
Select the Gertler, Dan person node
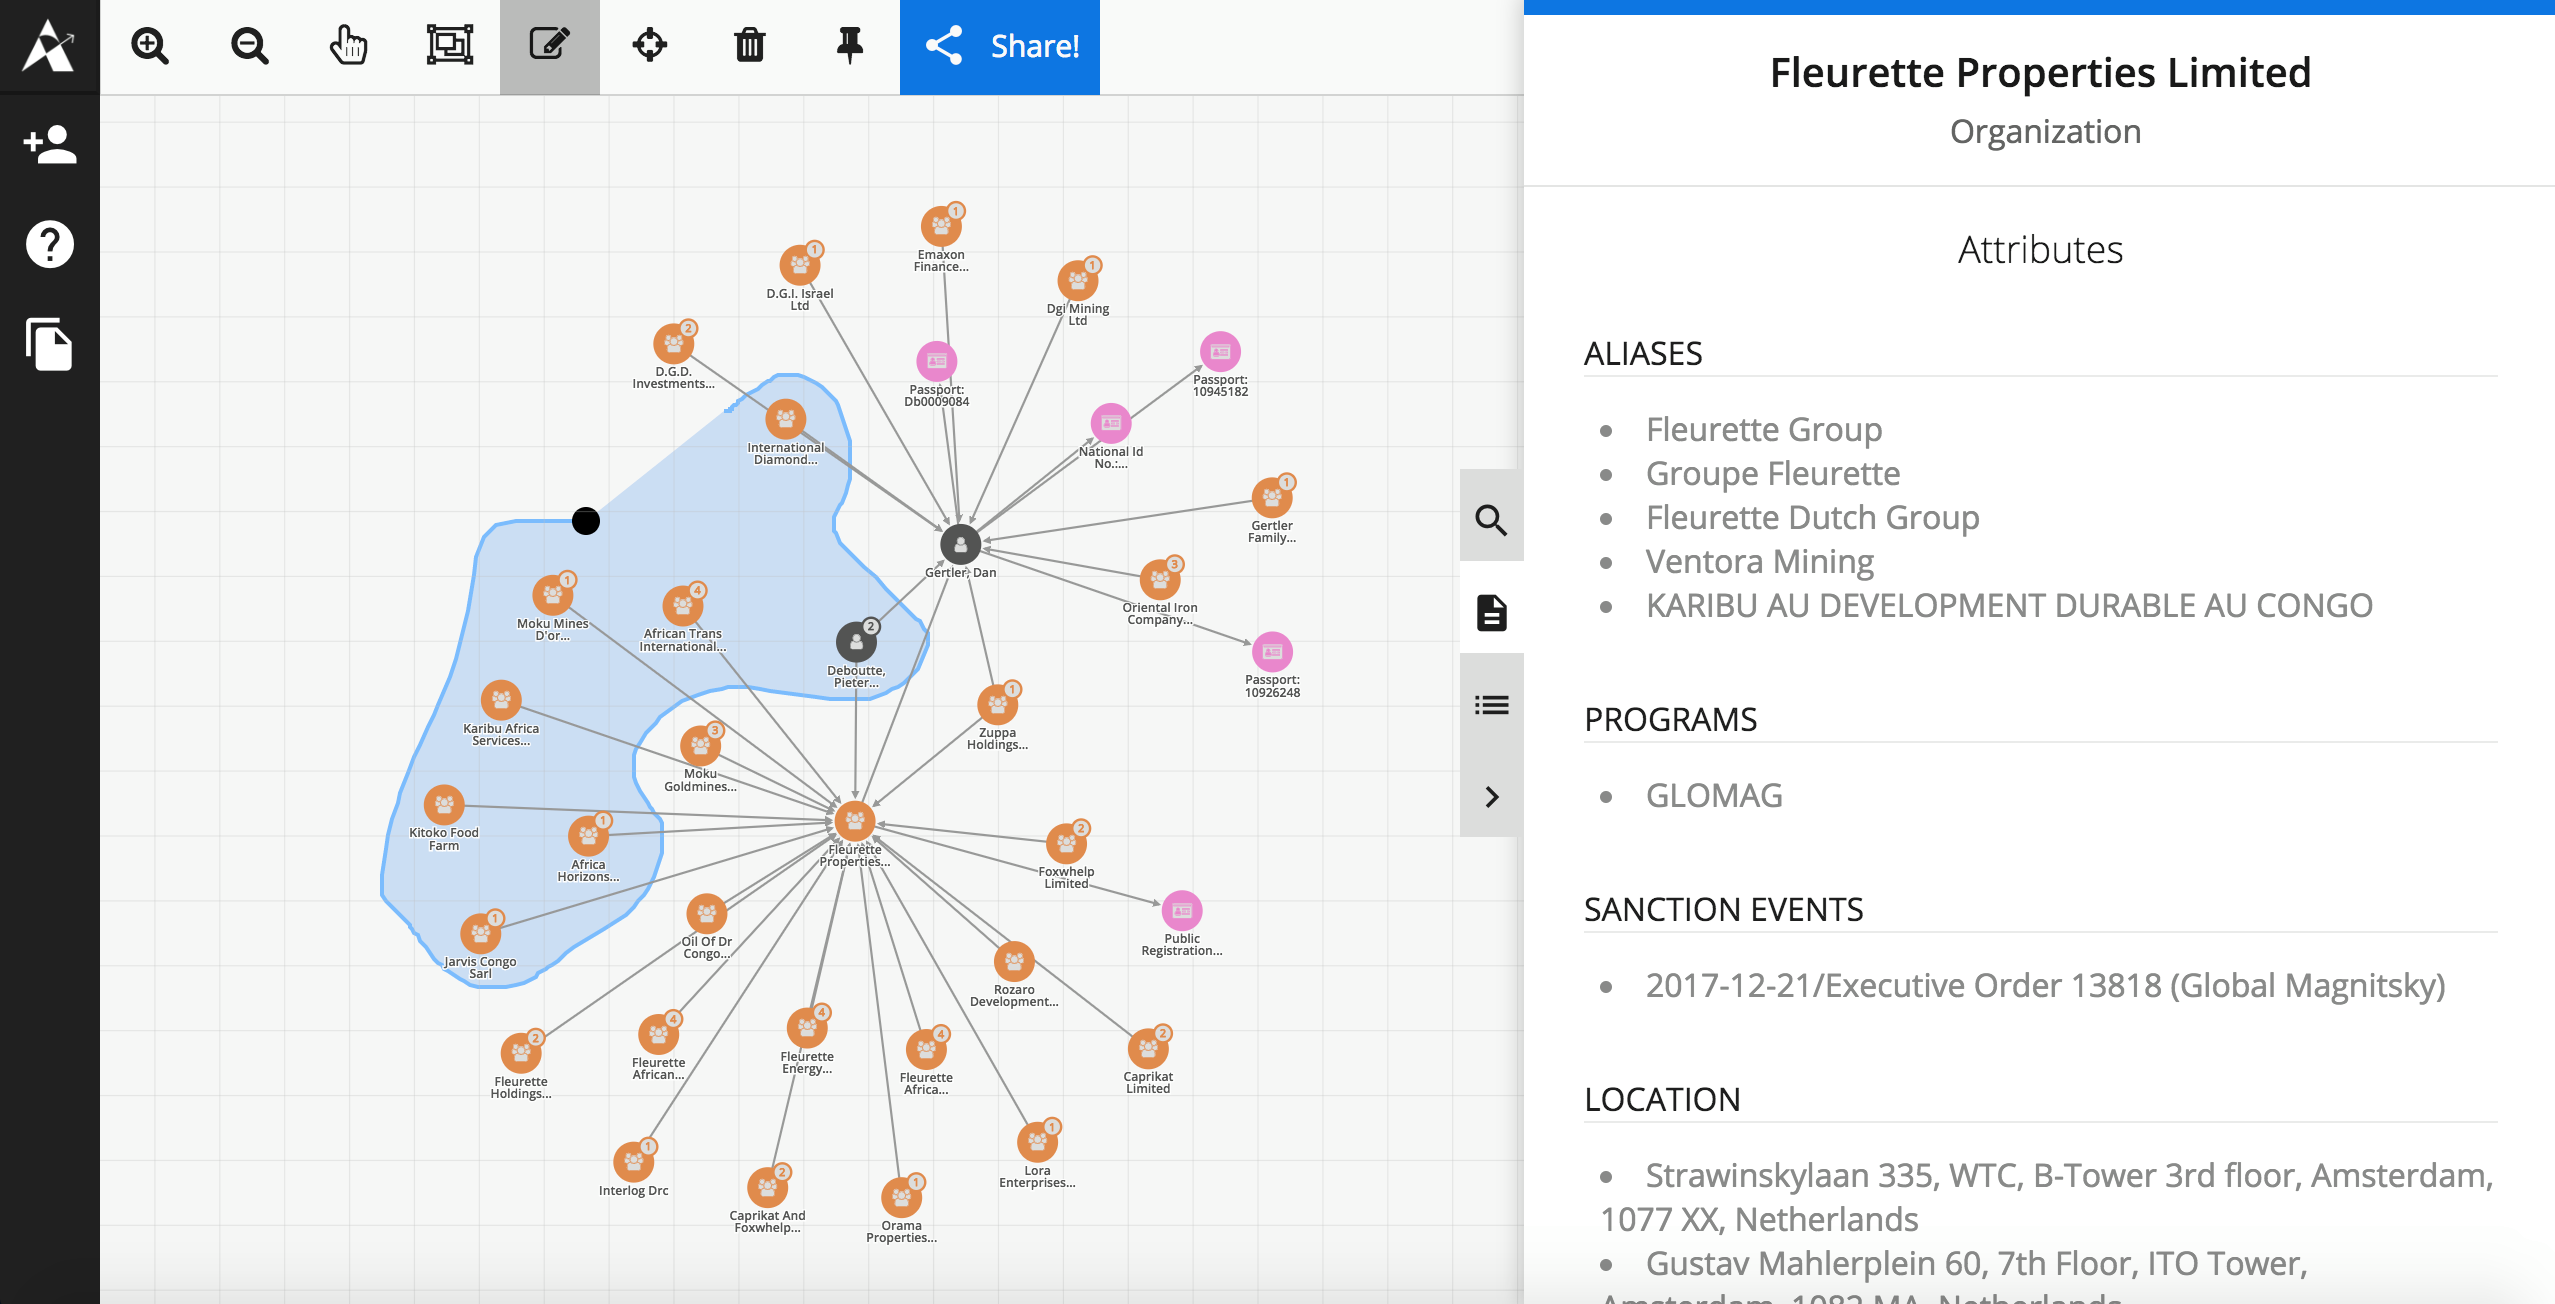(960, 545)
